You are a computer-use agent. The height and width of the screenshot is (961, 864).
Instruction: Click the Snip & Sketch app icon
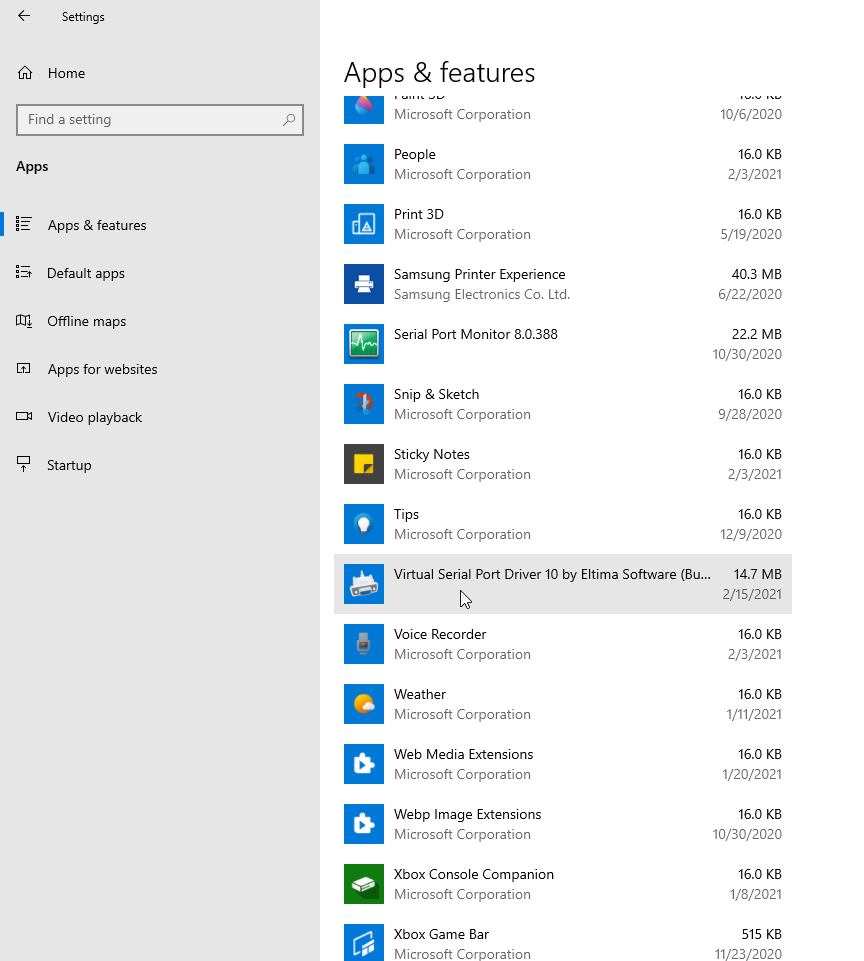pyautogui.click(x=364, y=405)
